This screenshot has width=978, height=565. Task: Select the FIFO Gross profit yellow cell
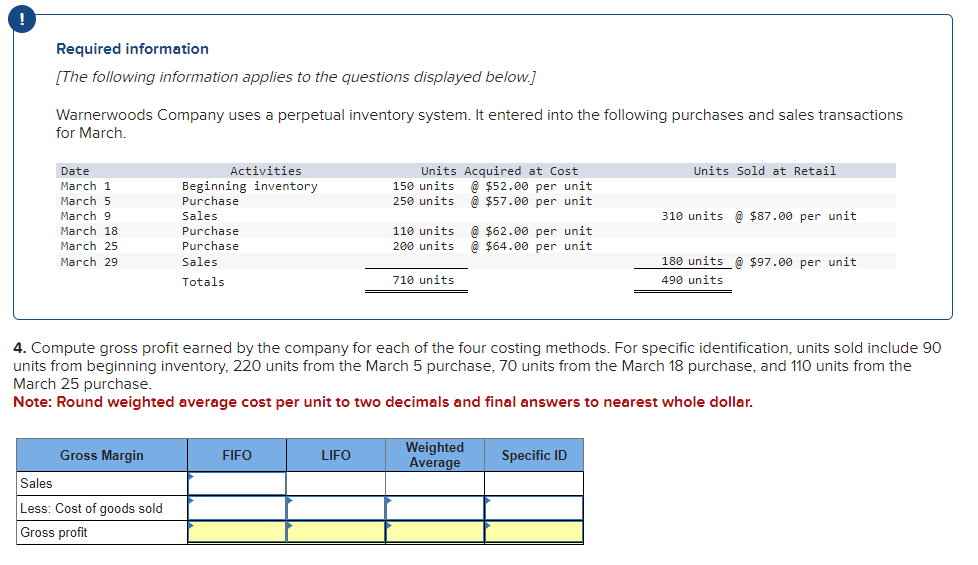[x=237, y=533]
